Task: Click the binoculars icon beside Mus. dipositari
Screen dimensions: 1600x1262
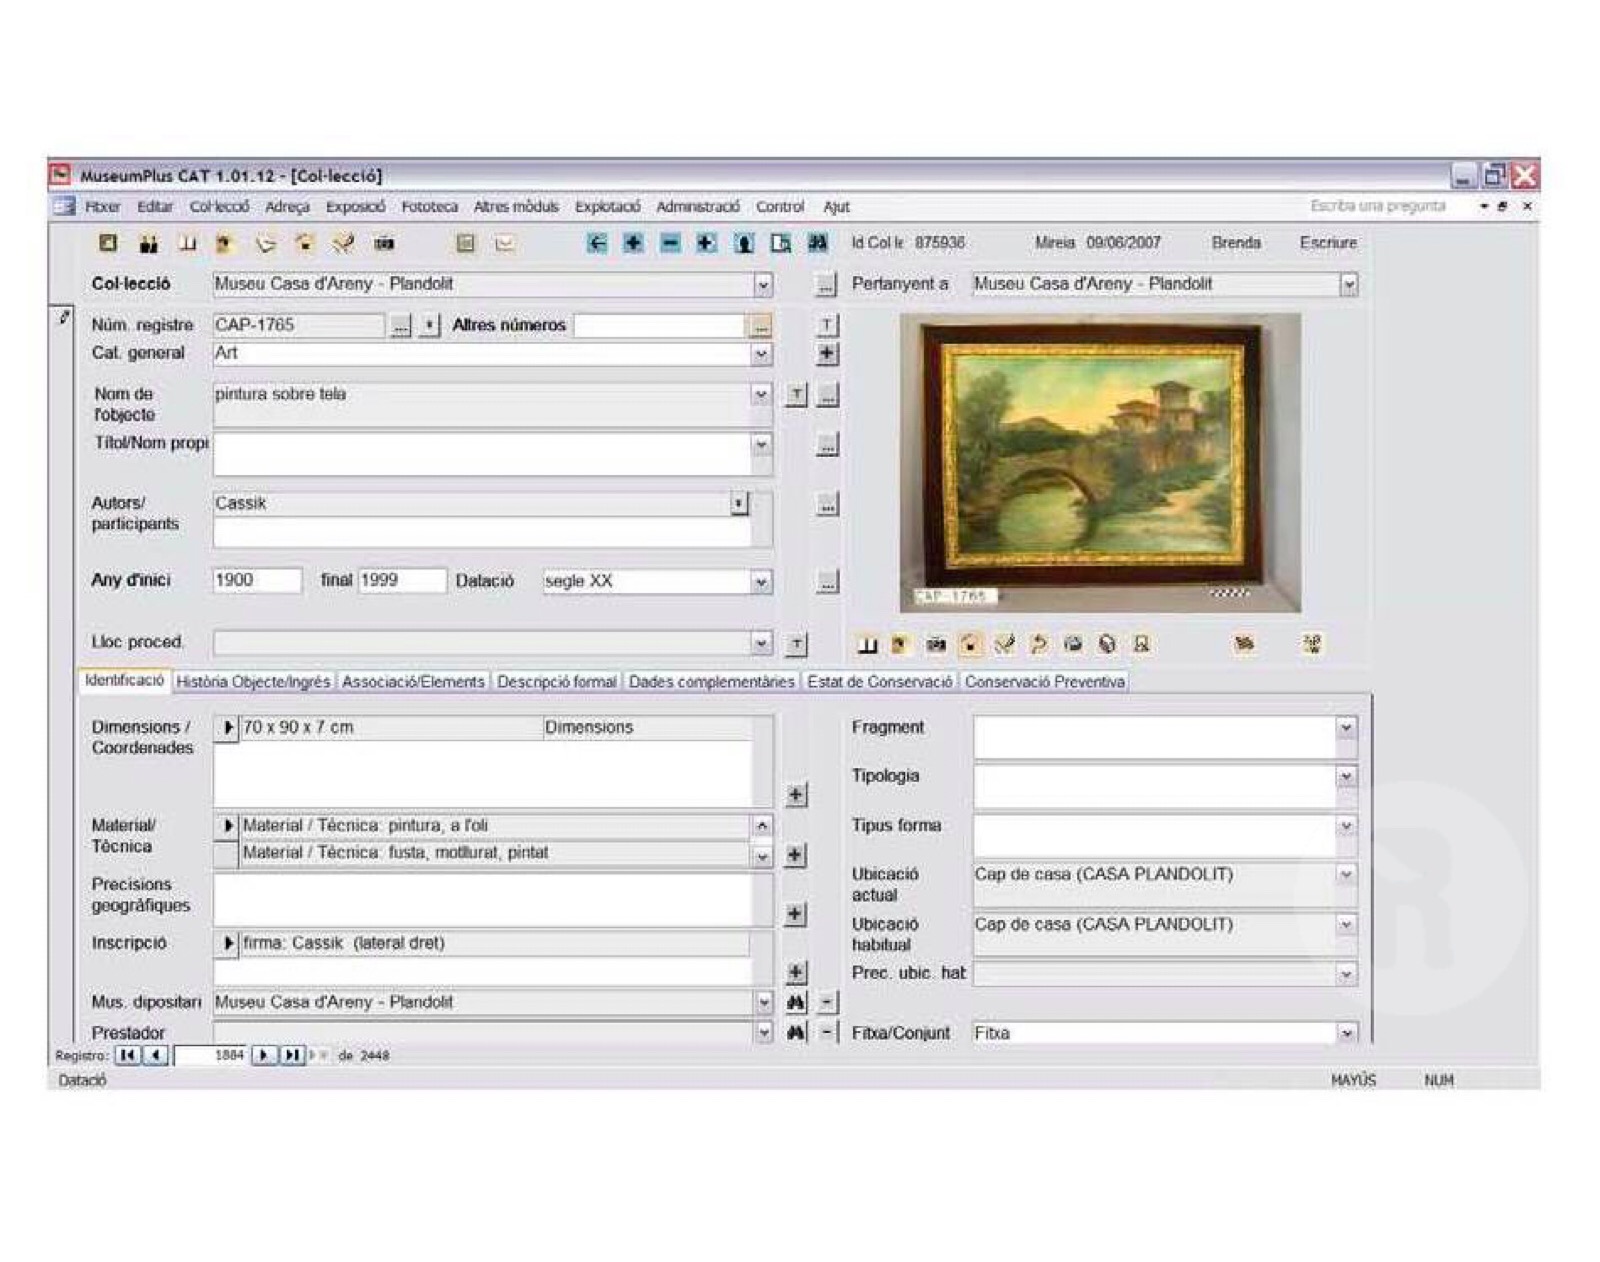Action: tap(795, 1002)
